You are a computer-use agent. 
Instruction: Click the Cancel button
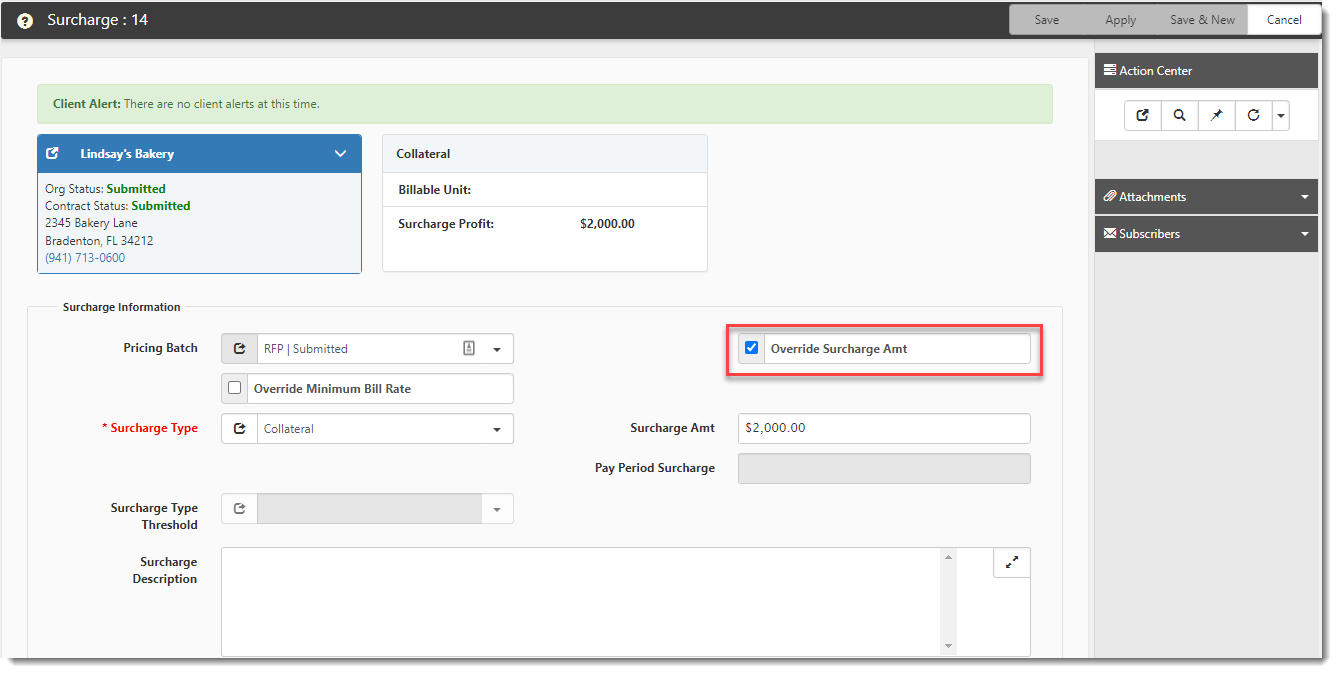pyautogui.click(x=1284, y=20)
